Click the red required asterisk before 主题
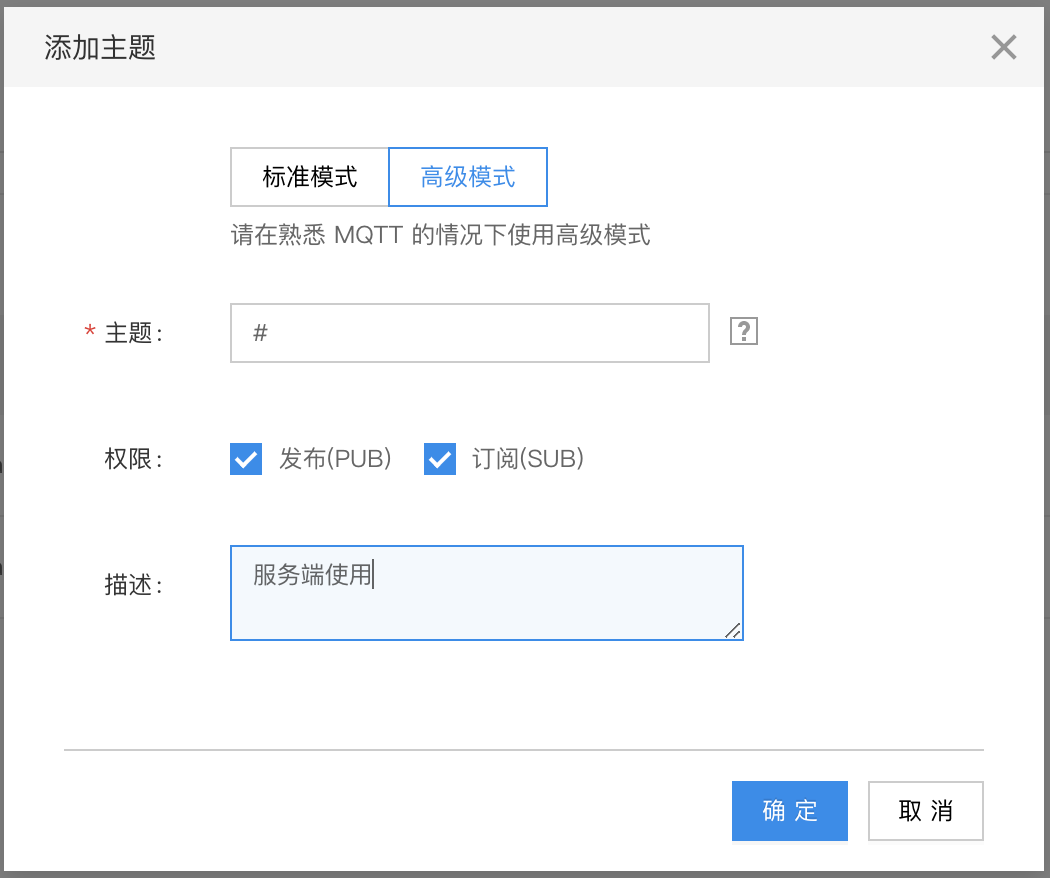Image resolution: width=1050 pixels, height=878 pixels. (90, 333)
